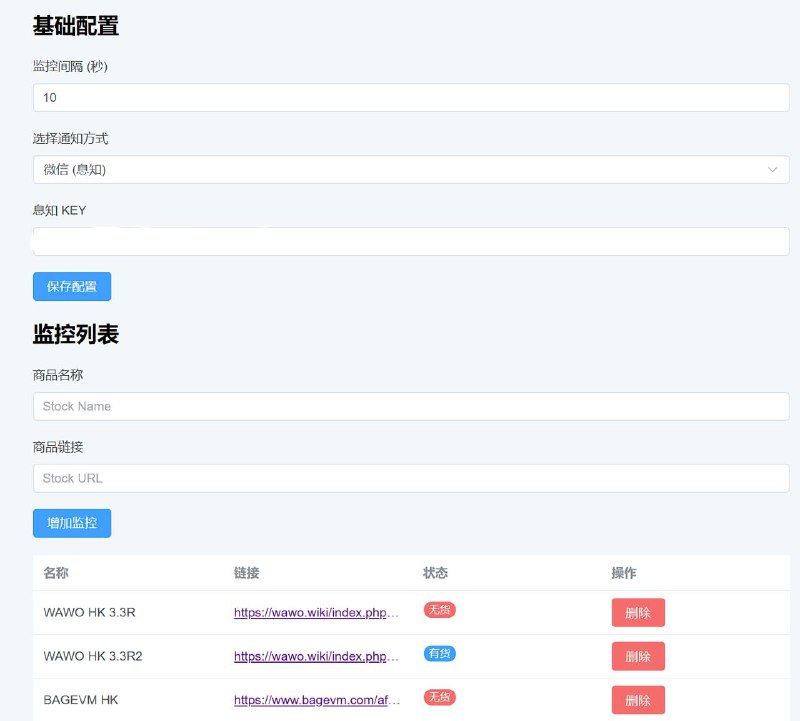Click the Stock Name input field
800x721 pixels.
[410, 406]
